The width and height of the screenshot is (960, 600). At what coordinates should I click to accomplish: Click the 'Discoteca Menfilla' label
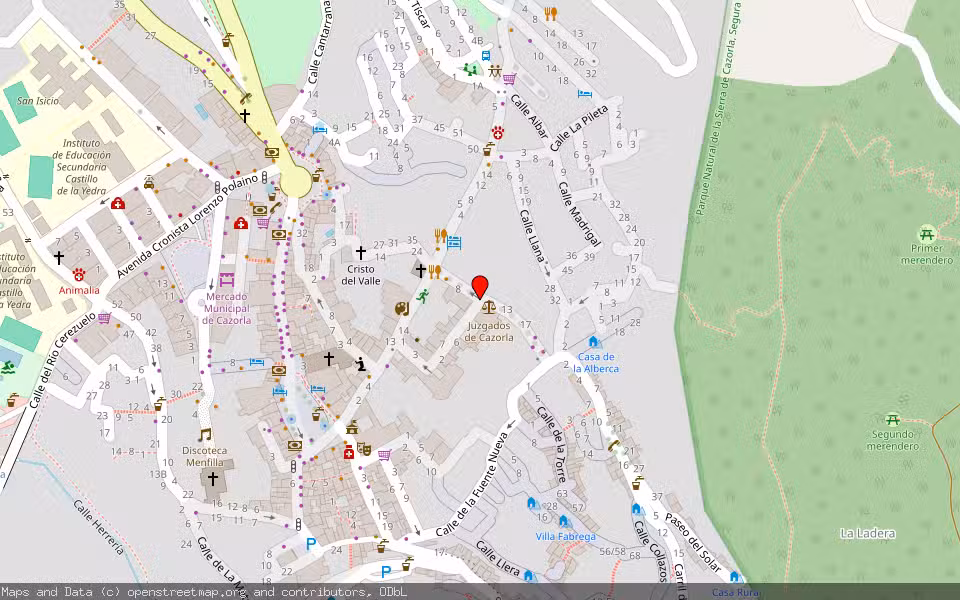click(204, 456)
